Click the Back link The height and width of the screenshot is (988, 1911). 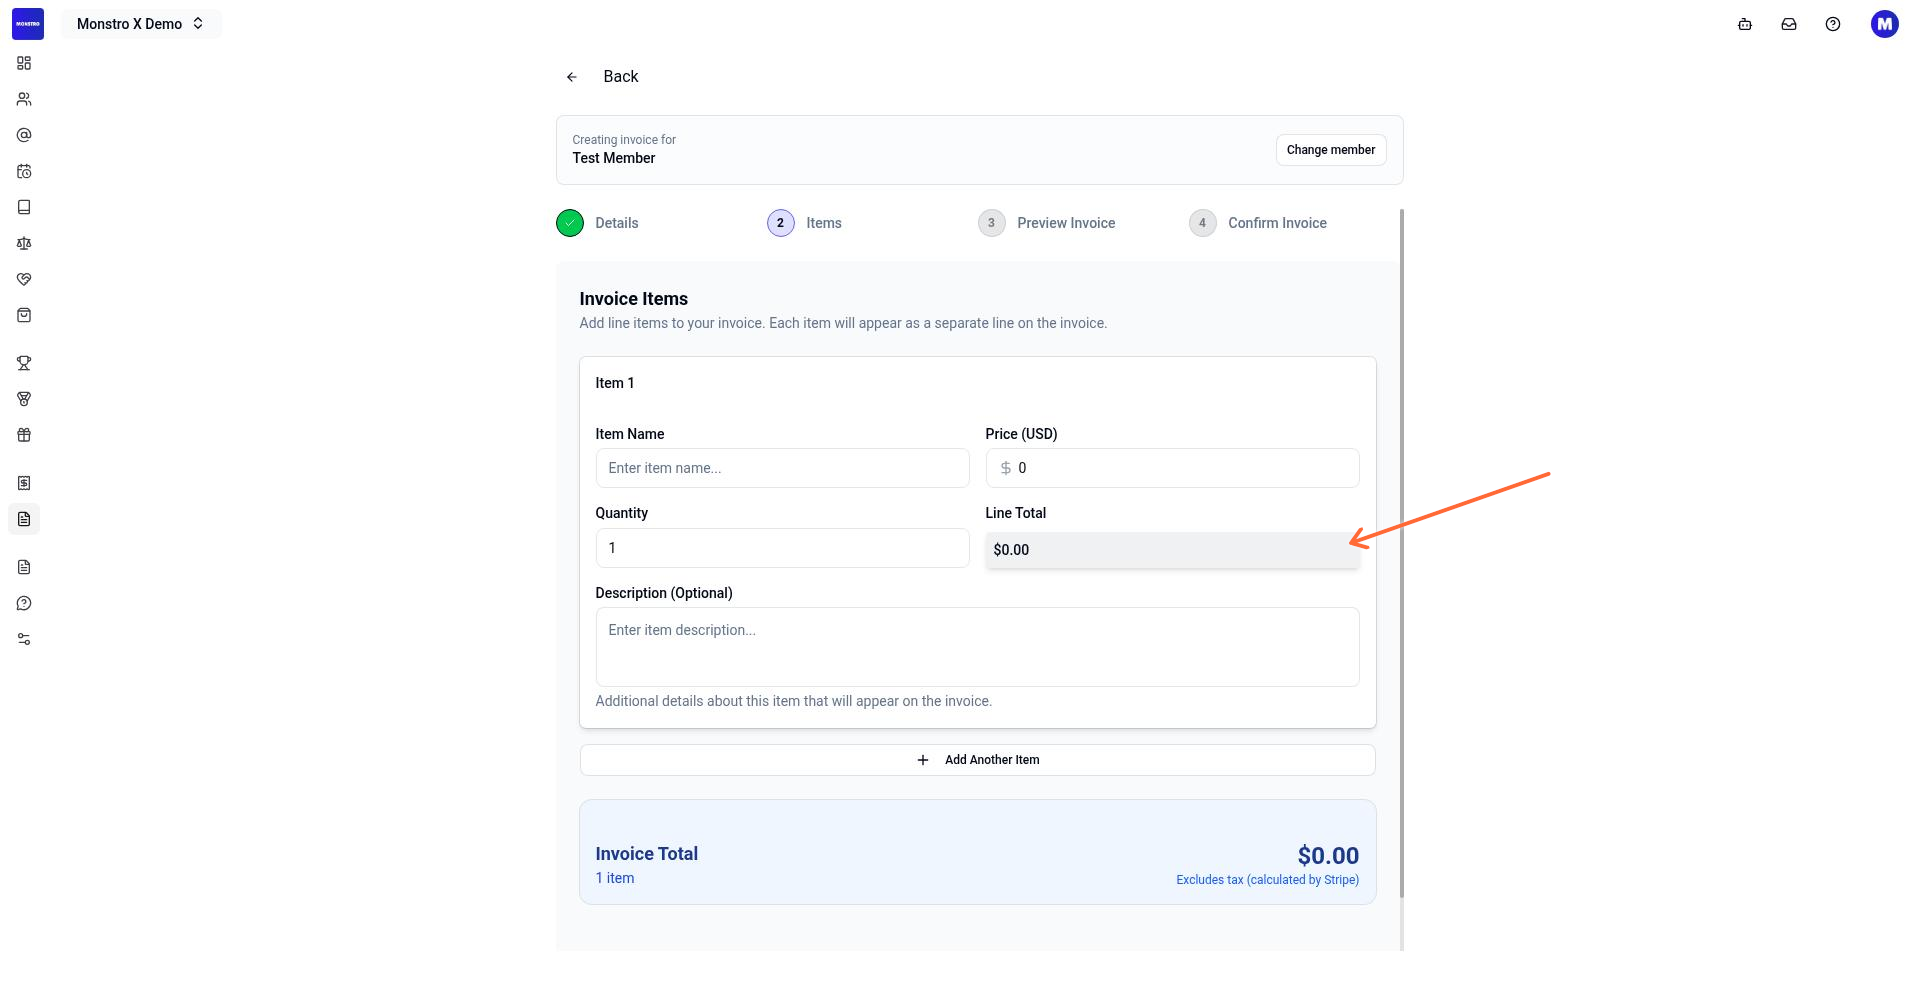[621, 77]
